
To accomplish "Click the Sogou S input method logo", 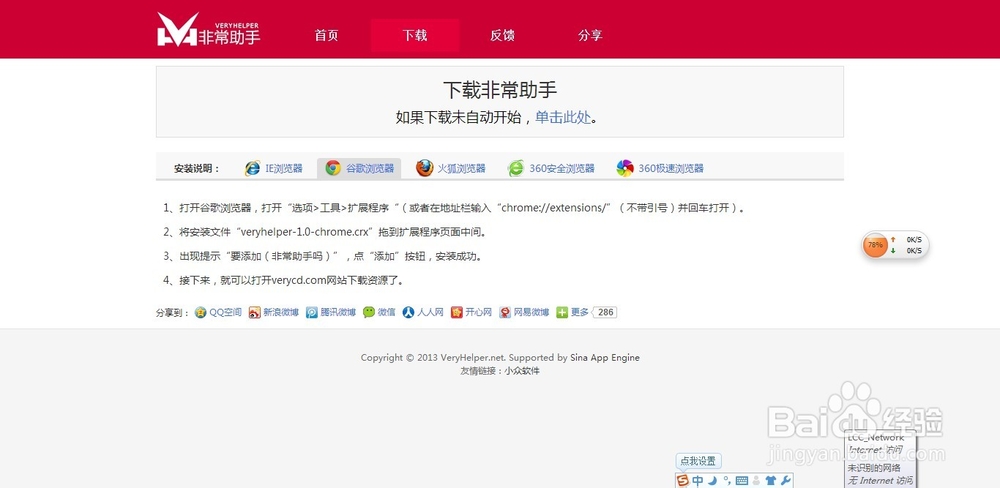I will point(683,480).
